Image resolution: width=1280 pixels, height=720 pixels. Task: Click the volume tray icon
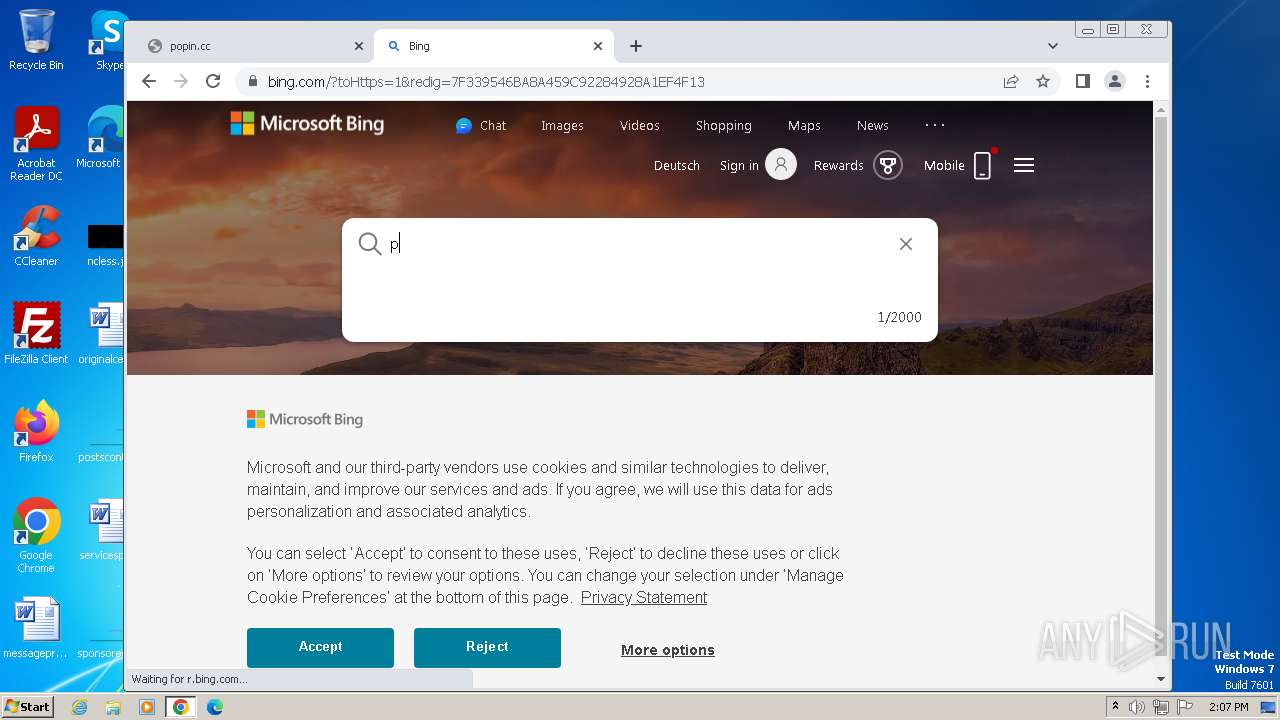coord(1137,707)
